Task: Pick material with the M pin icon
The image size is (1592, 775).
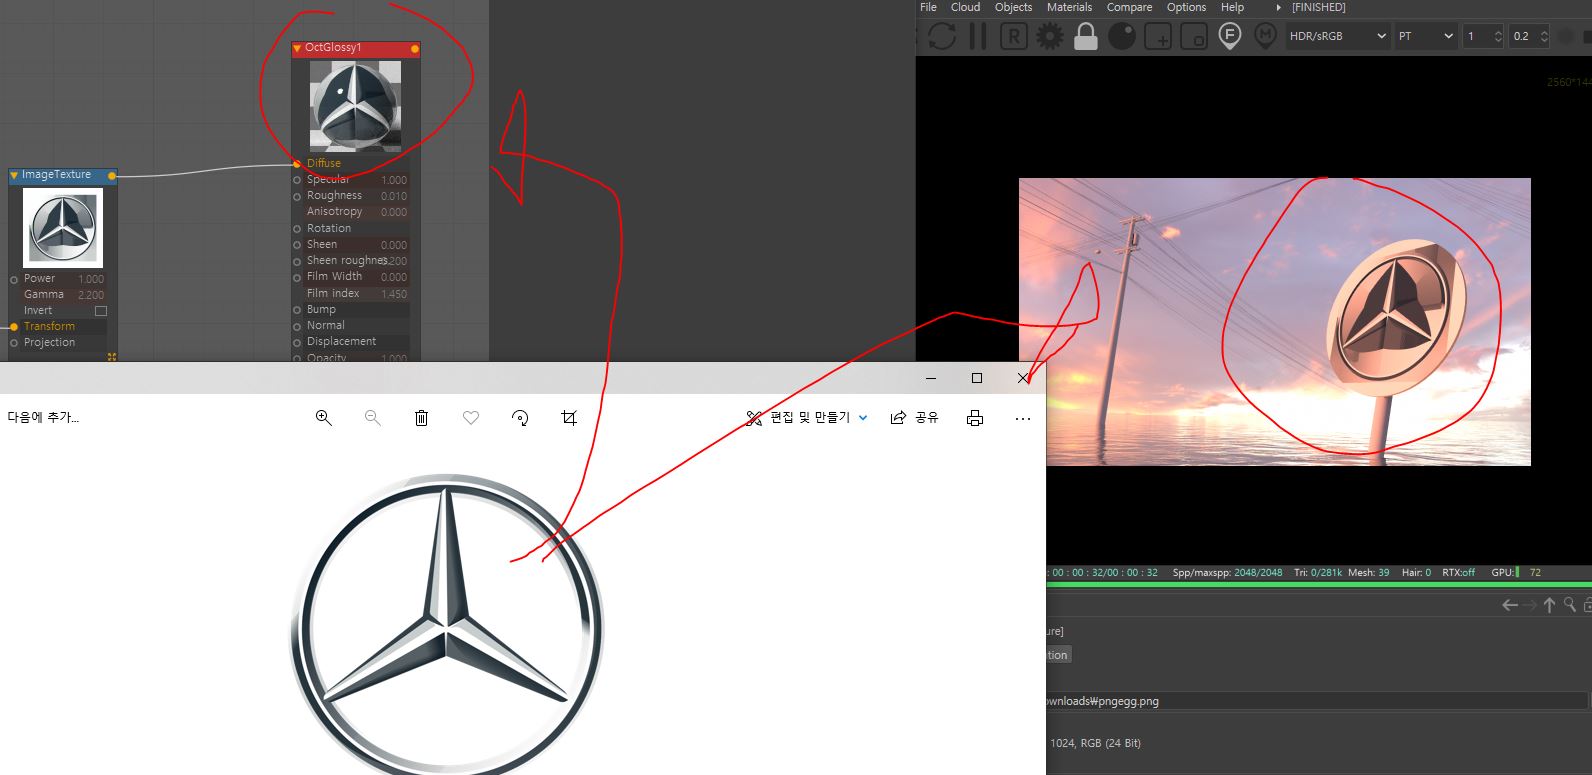Action: coord(1265,37)
